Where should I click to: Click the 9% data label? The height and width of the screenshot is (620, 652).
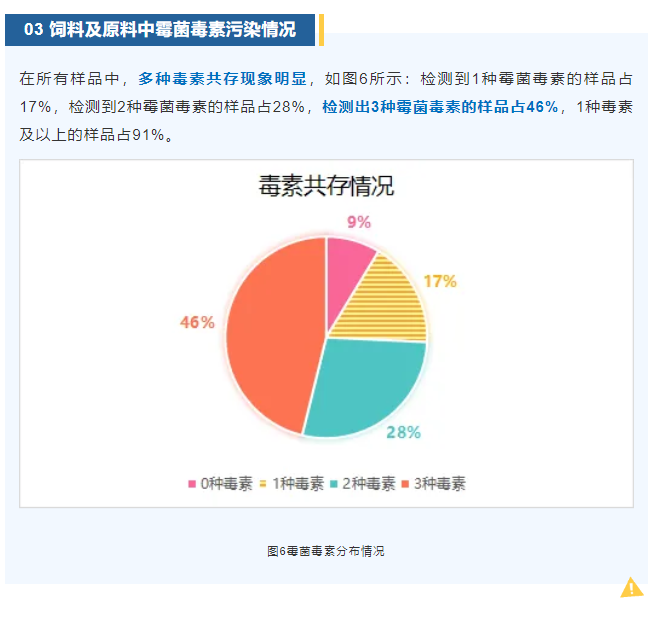(359, 222)
